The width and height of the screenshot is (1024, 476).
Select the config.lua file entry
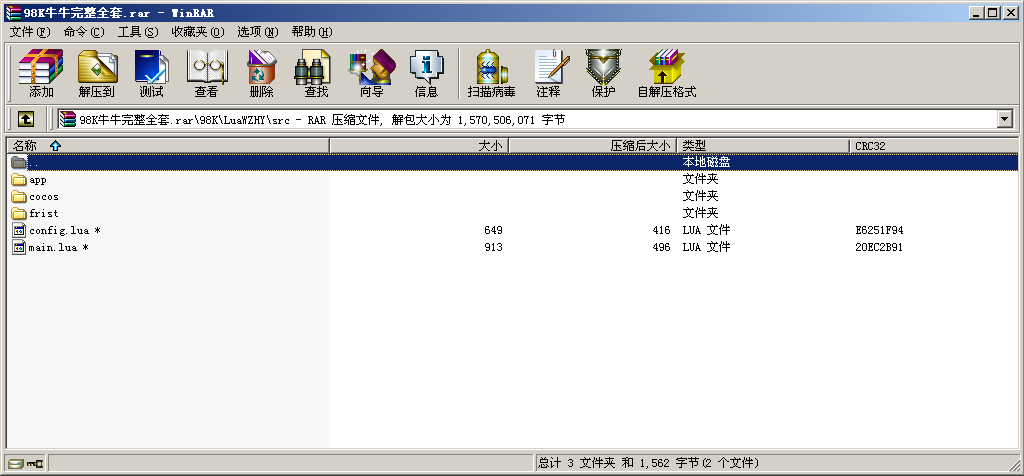(59, 230)
